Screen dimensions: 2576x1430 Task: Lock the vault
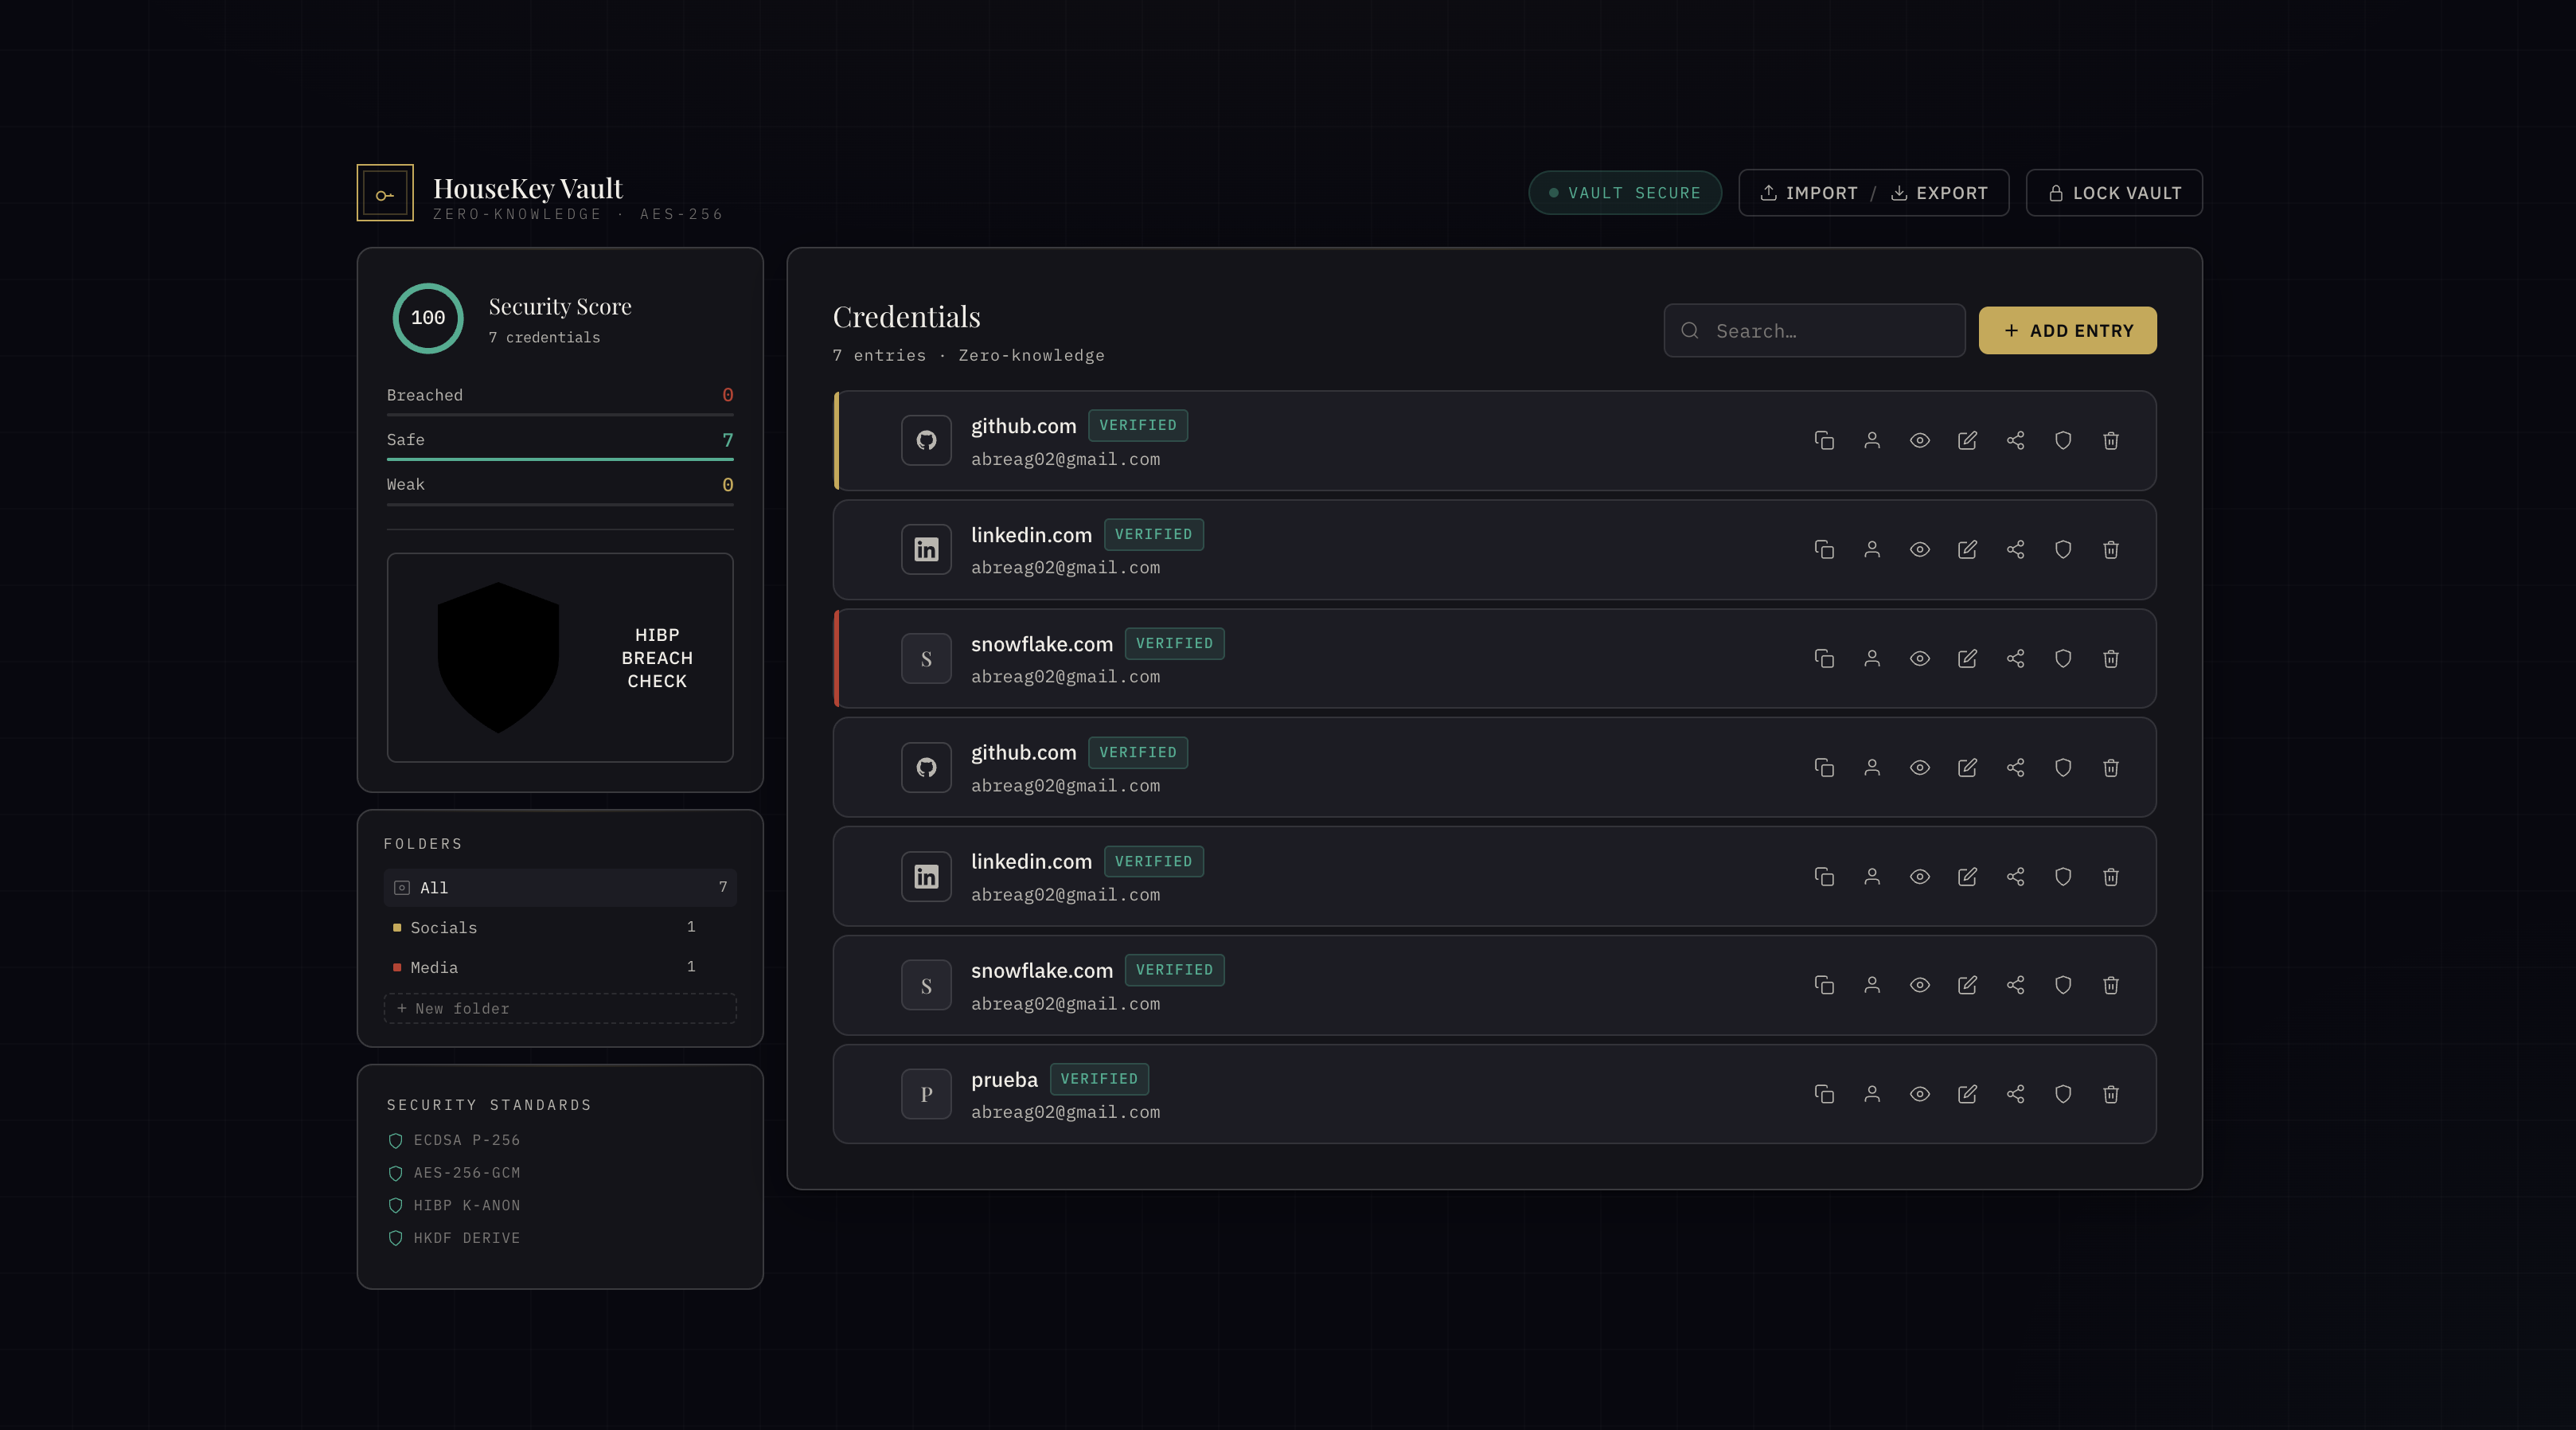point(2114,193)
